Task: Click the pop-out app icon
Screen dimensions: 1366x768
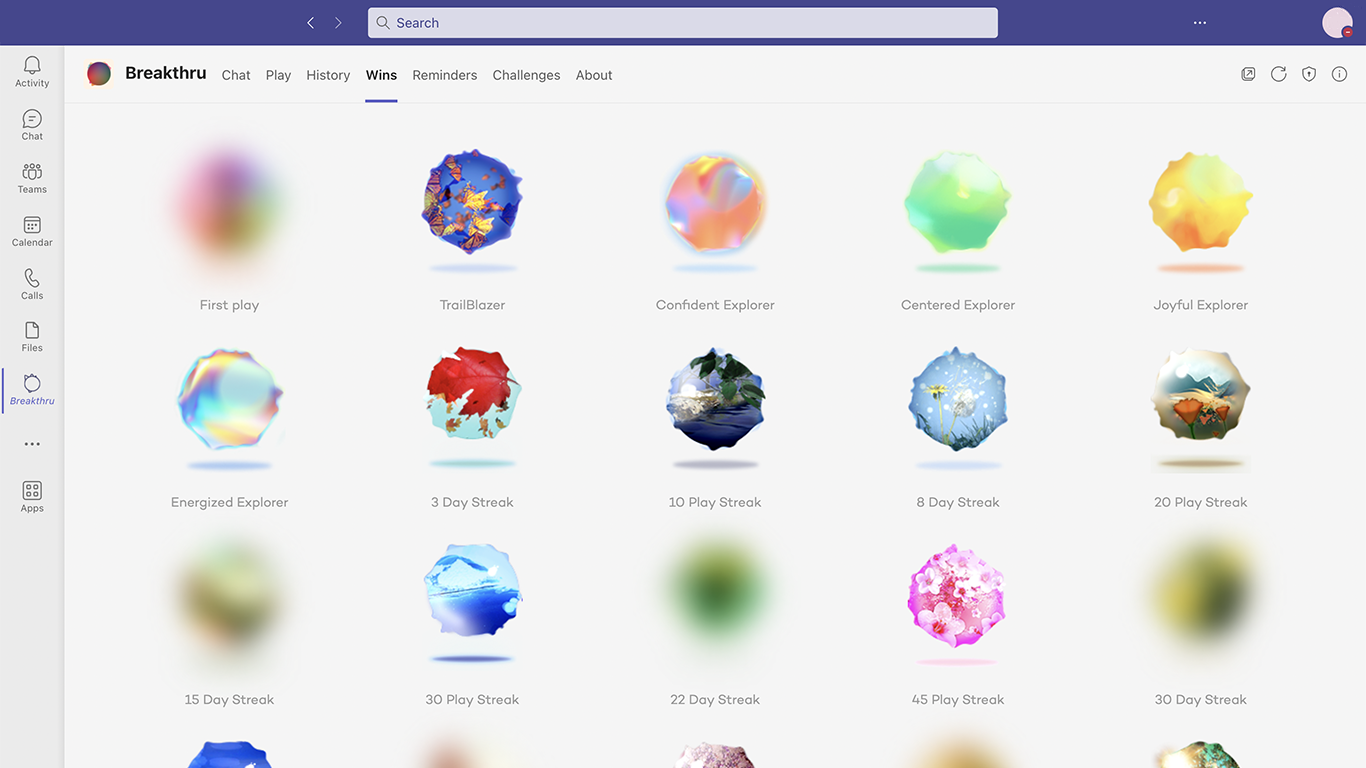Action: click(x=1248, y=74)
